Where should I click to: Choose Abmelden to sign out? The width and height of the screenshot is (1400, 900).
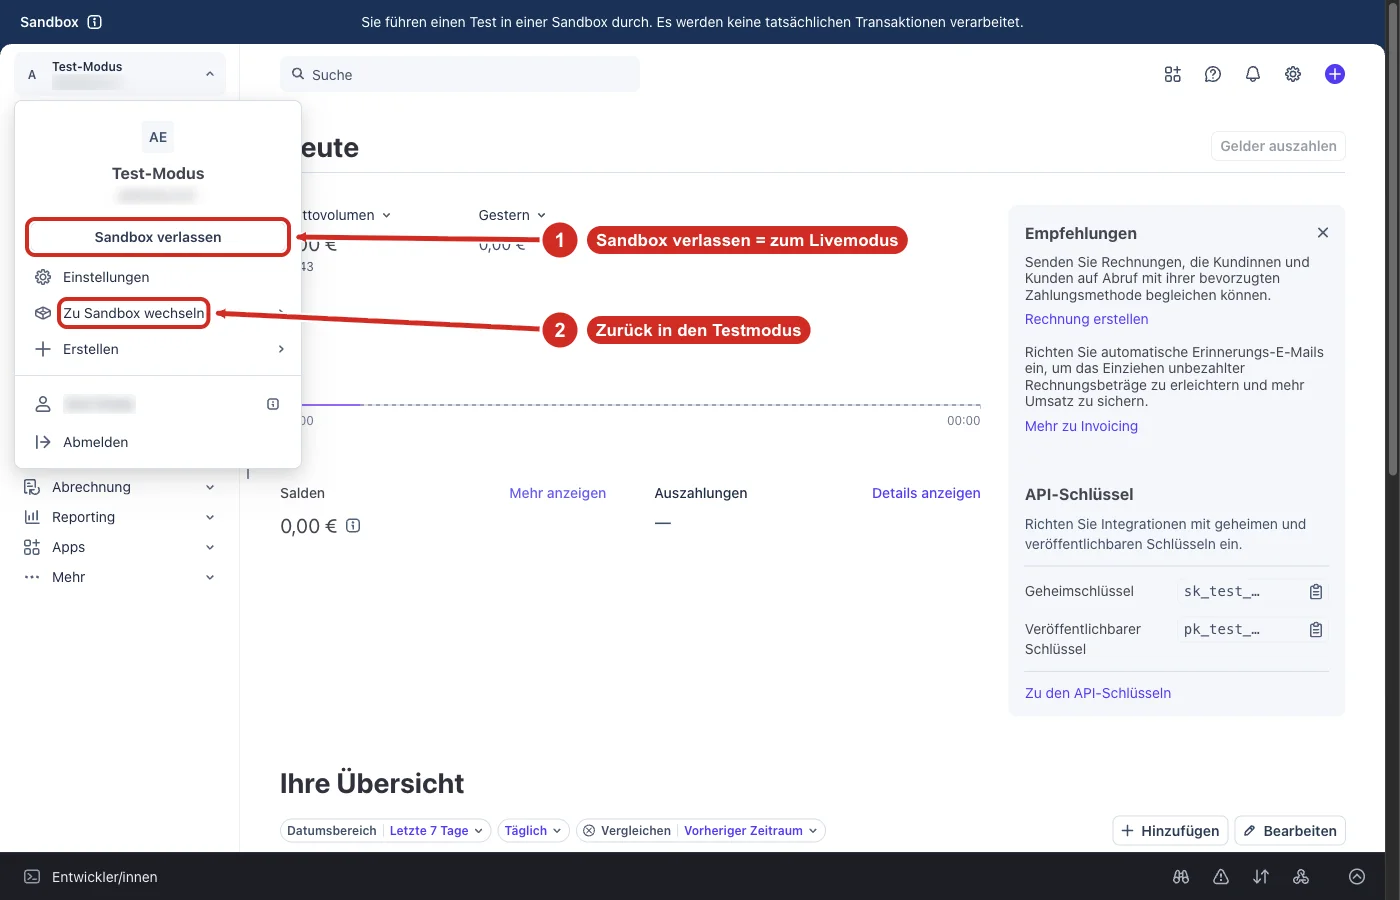point(158,442)
